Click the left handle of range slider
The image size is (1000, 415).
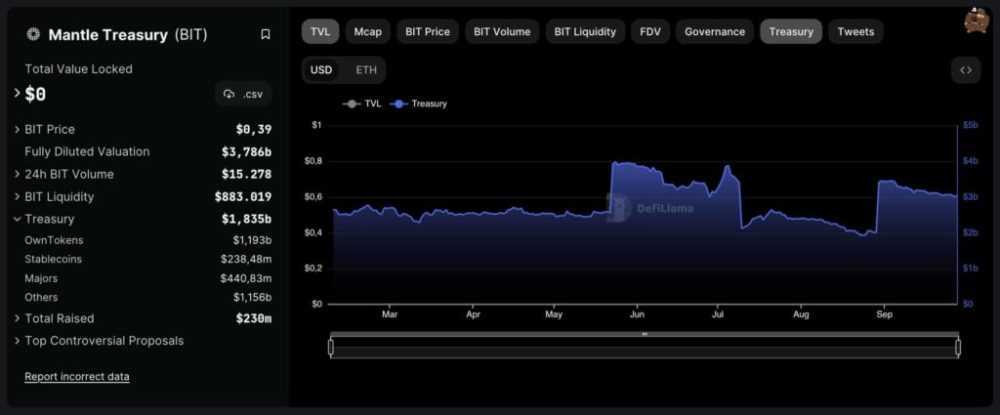point(330,347)
